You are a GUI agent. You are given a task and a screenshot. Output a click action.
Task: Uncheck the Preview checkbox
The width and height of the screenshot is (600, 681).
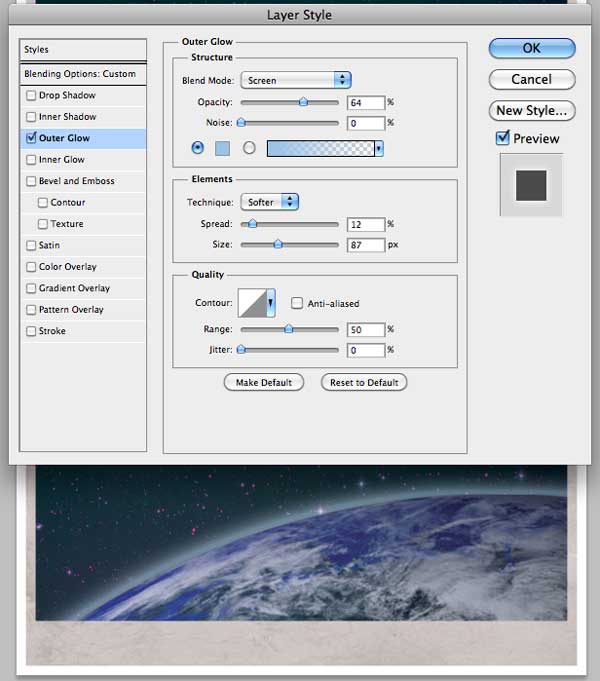click(503, 138)
